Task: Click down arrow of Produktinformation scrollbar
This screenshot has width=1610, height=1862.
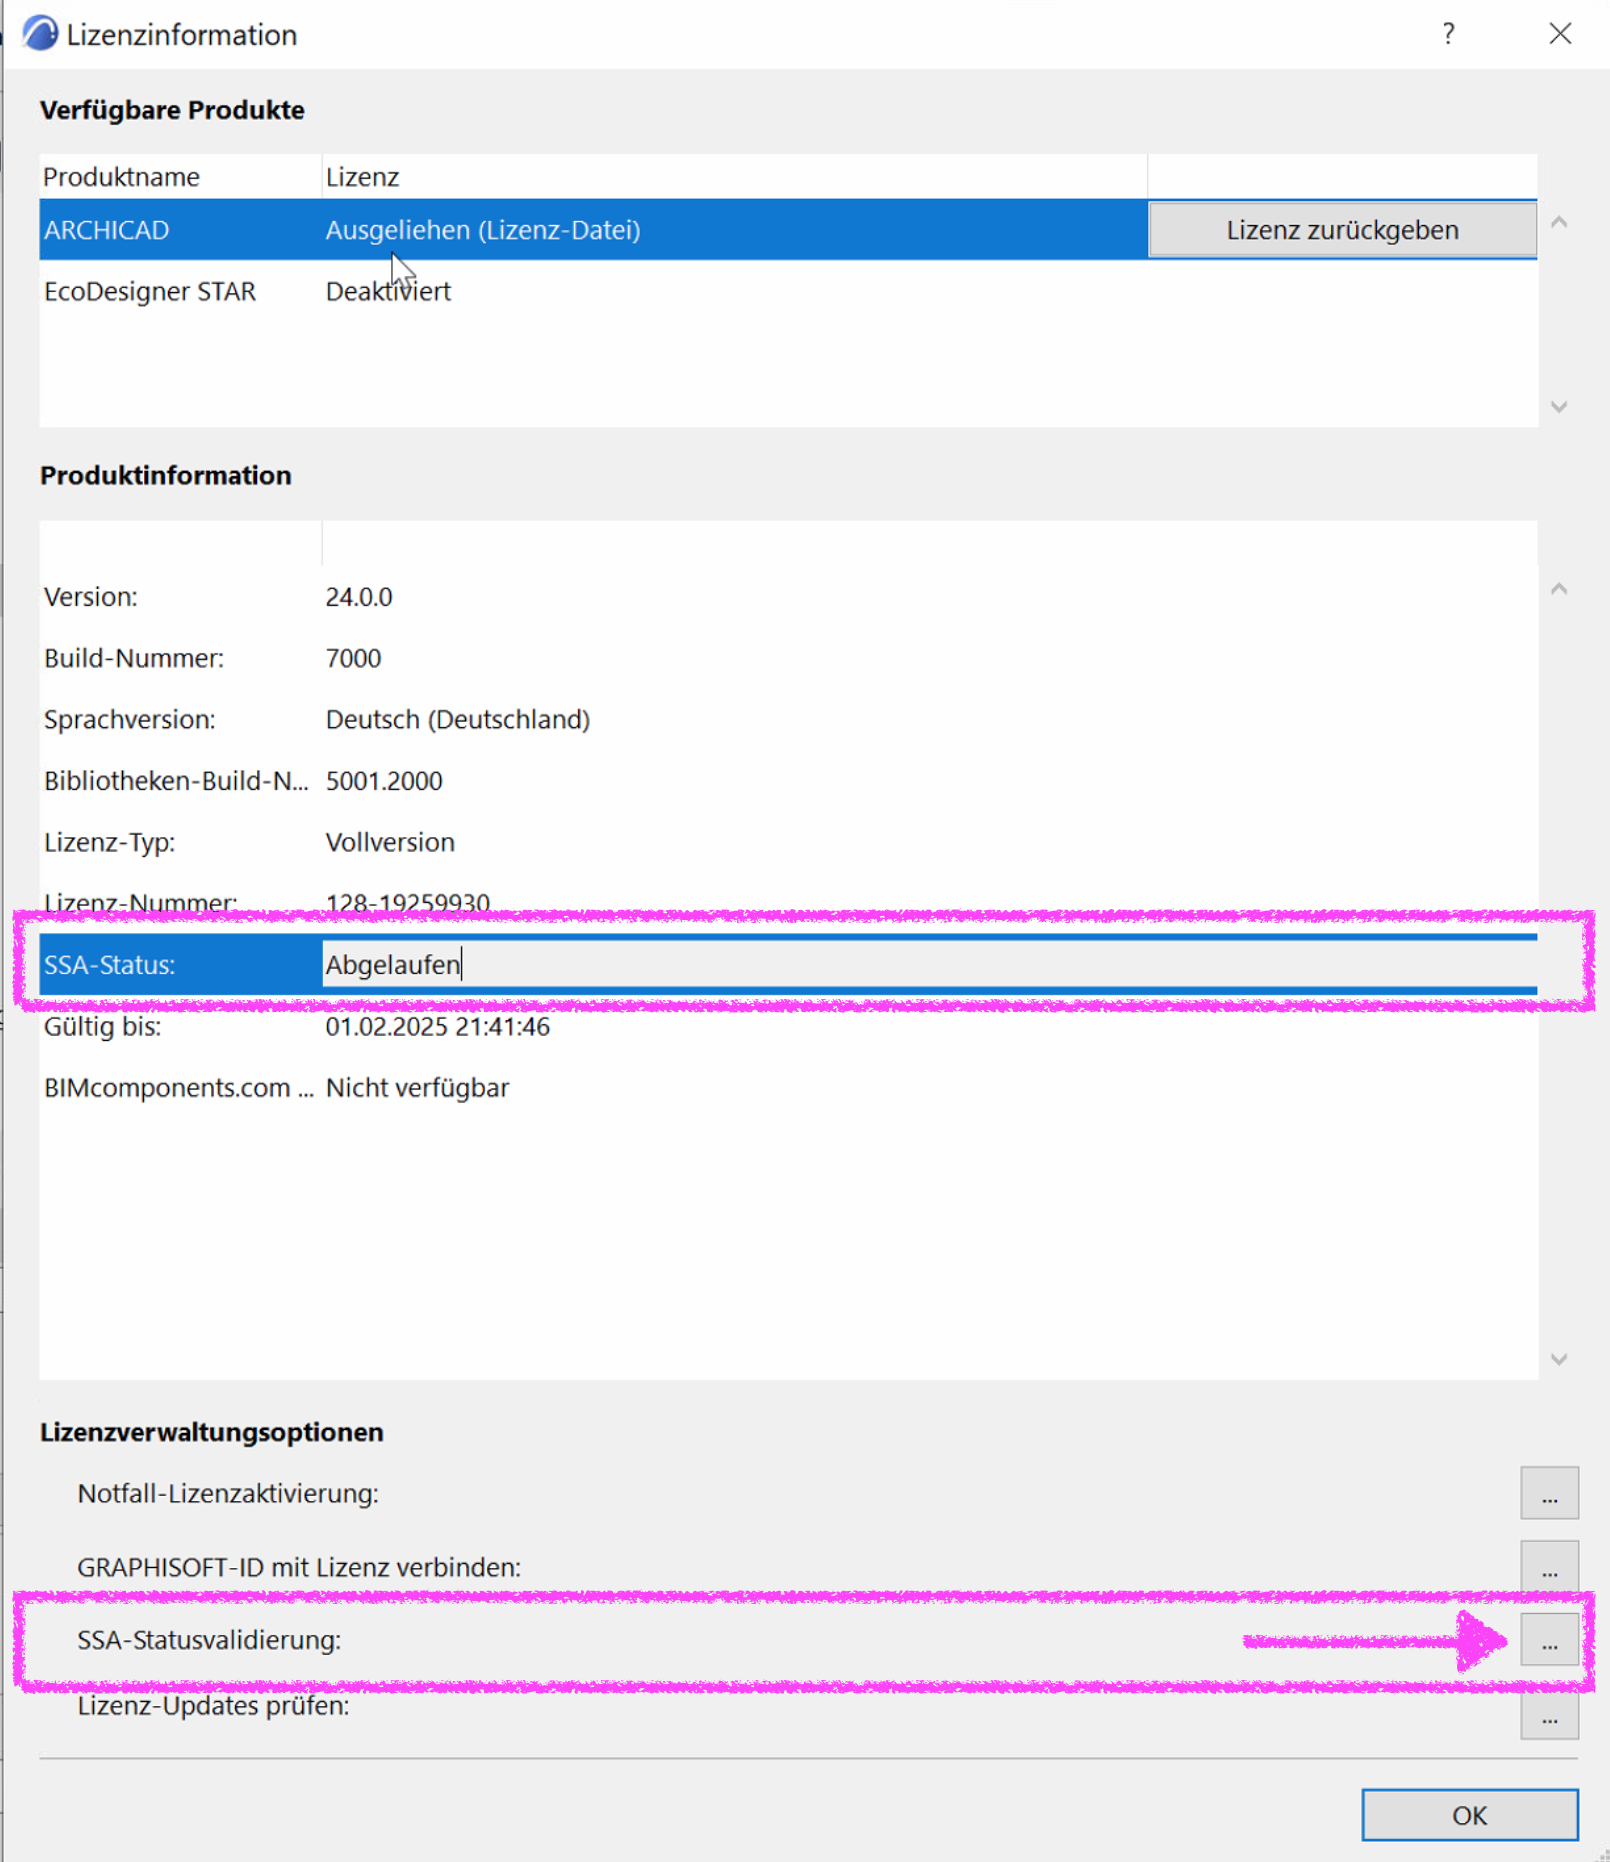Action: tap(1559, 1359)
